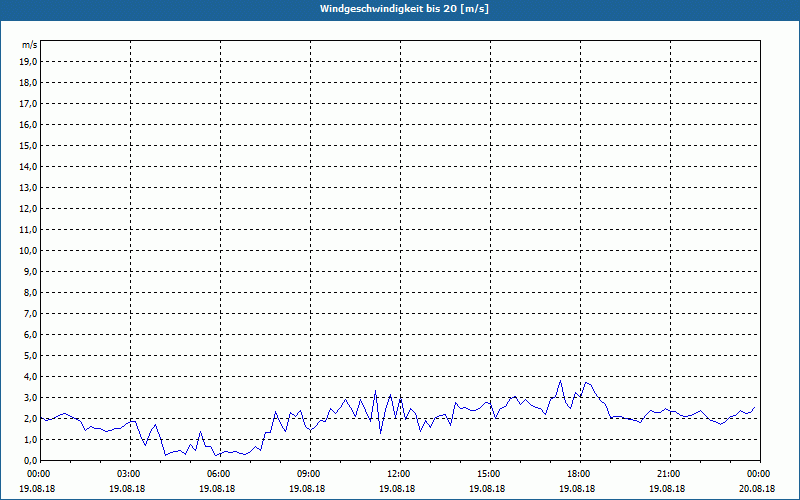Click the 11,0 y-axis label
Screen dimensions: 800x500
28,230
